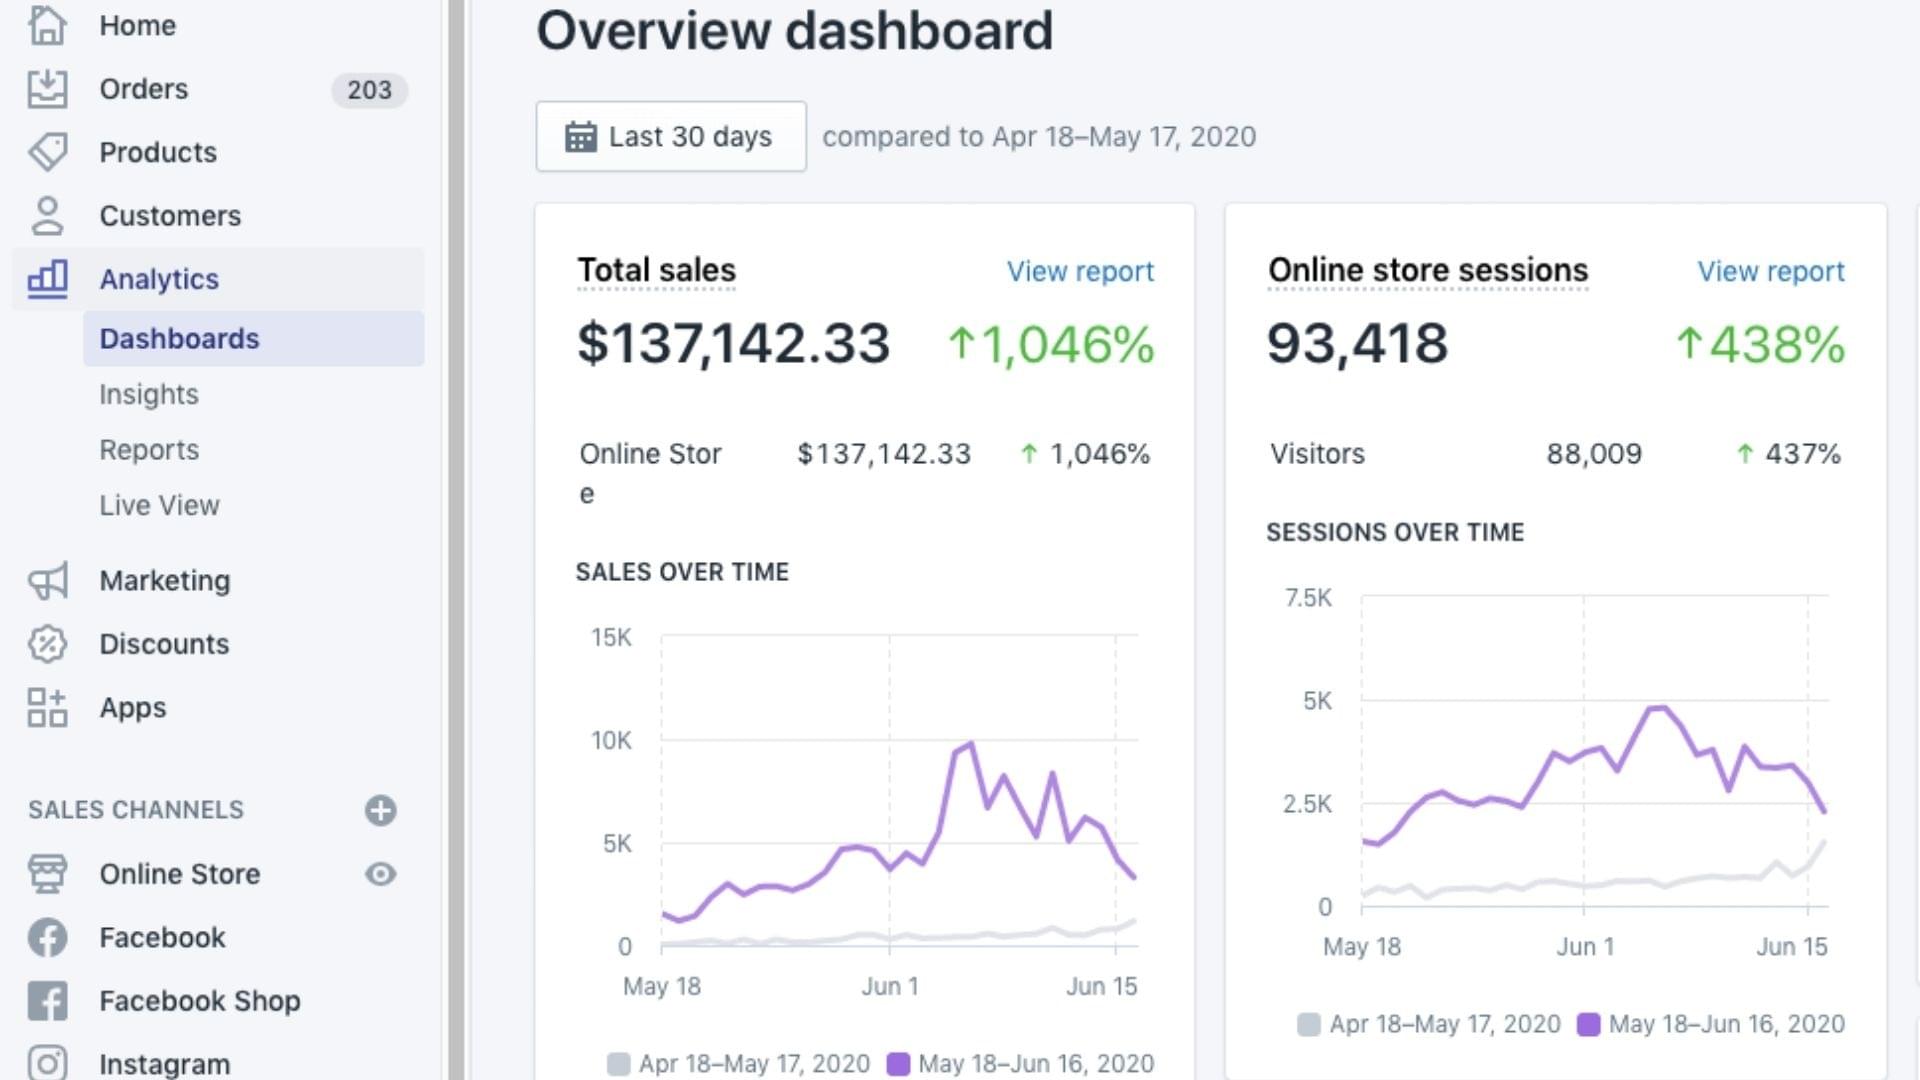
Task: Click the Online Store eye icon
Action: (x=380, y=874)
